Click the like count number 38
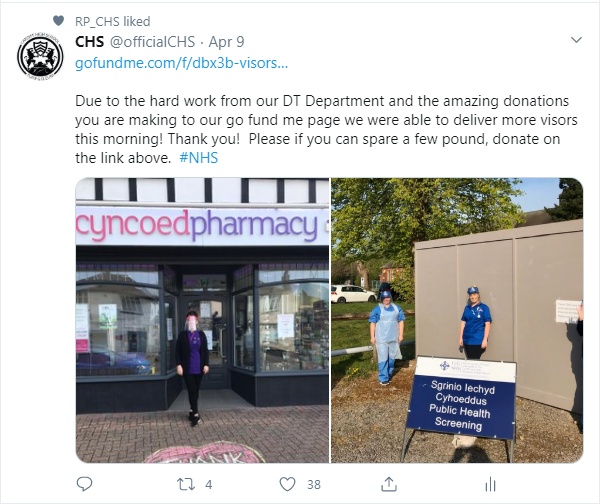This screenshot has width=615, height=504. click(x=314, y=485)
